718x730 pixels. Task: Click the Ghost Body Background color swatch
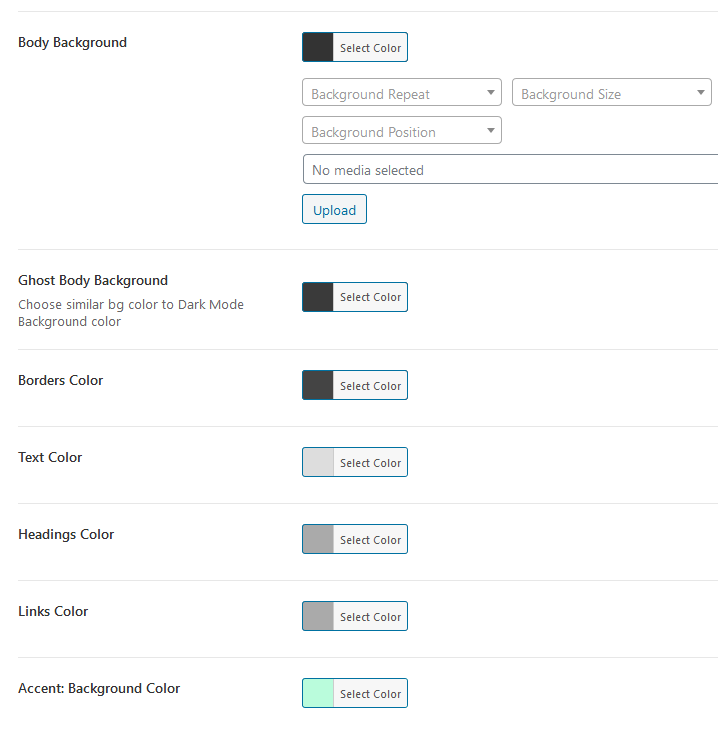click(x=318, y=297)
